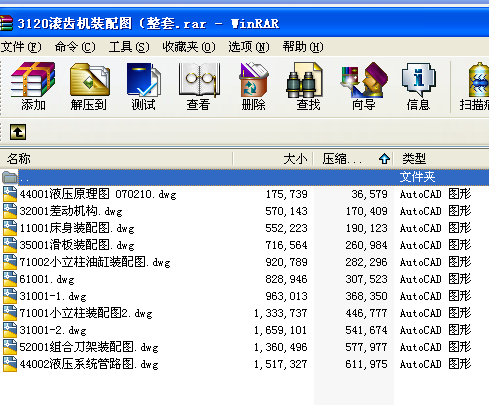Viewport: 489px width, 405px height.
Task: Go up one folder level
Action: click(18, 132)
